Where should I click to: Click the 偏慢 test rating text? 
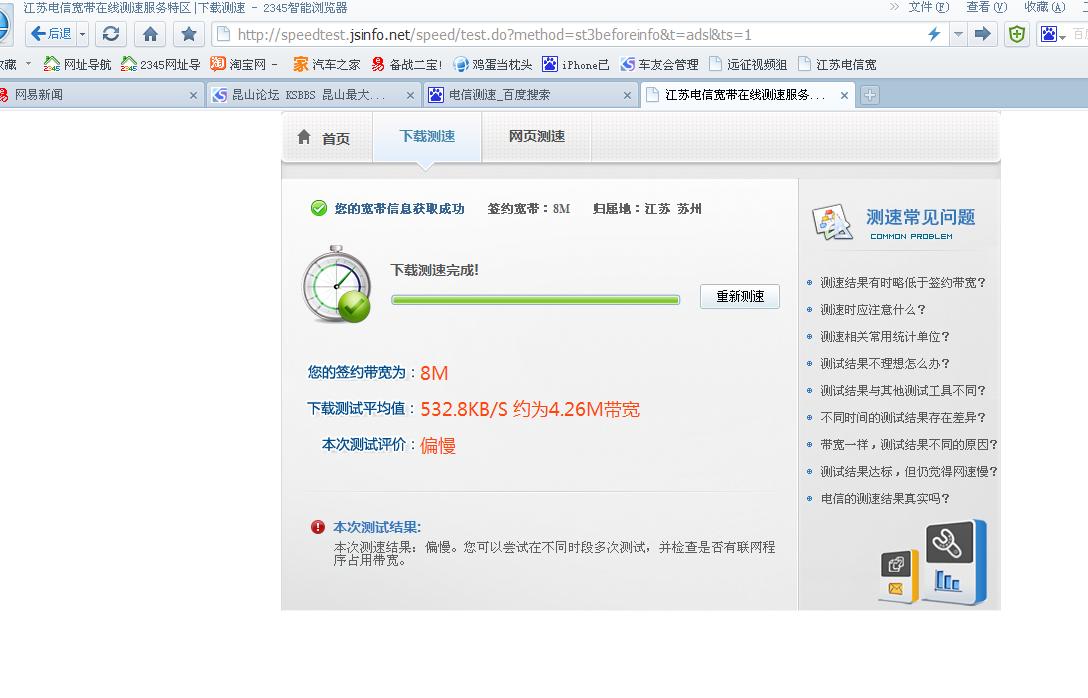click(438, 445)
